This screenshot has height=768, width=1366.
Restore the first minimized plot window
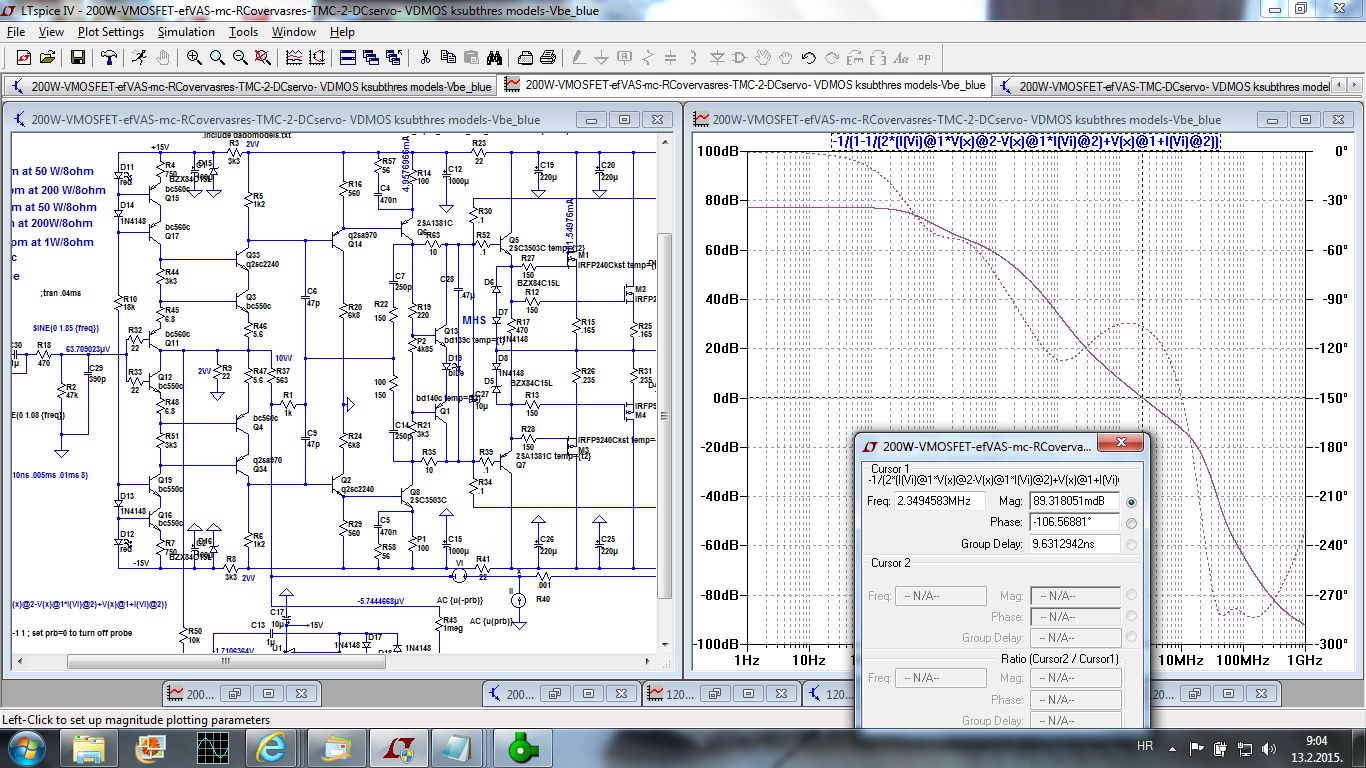click(235, 693)
